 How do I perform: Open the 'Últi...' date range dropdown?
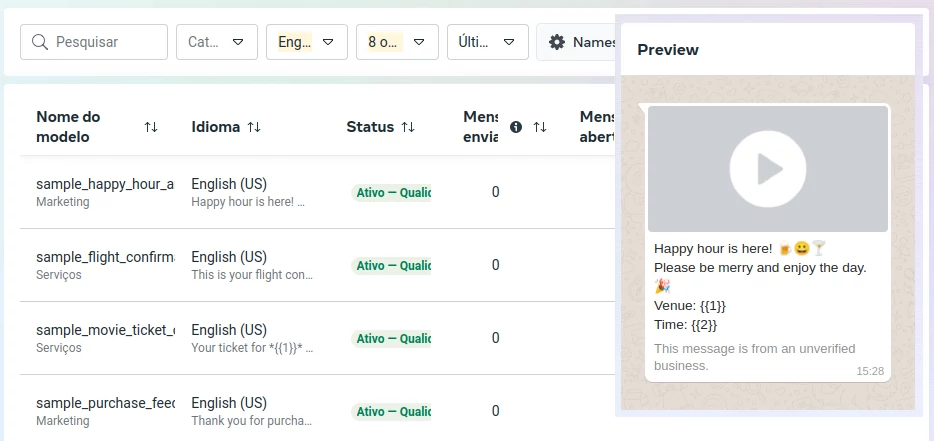(x=487, y=42)
